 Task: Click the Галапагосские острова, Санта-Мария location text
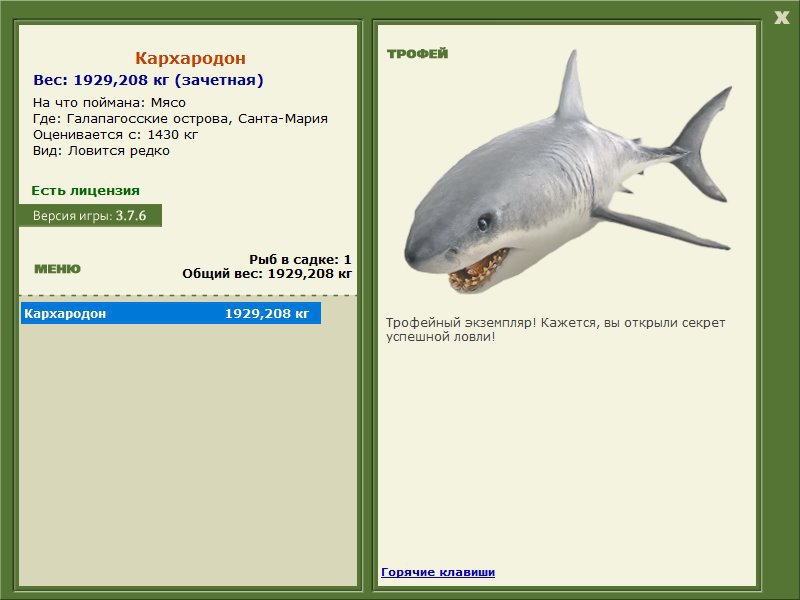[197, 119]
